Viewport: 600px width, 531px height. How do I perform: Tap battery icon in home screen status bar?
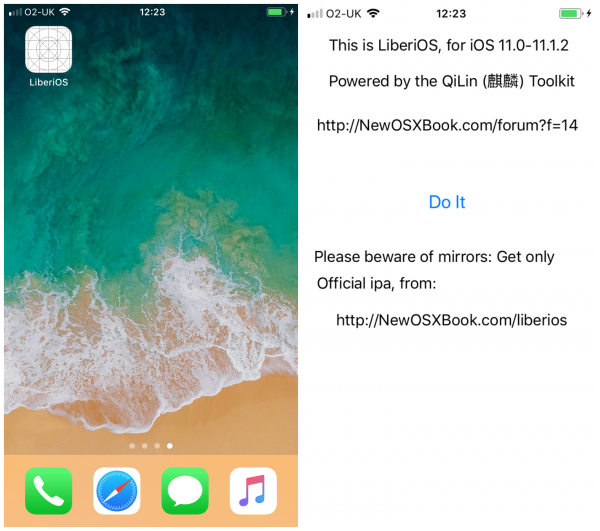276,12
